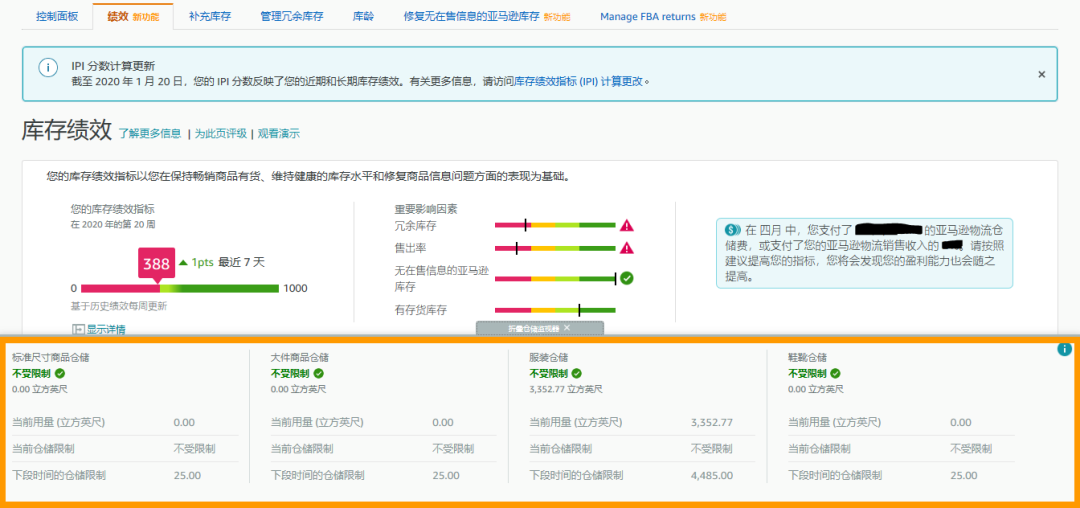Click the 4,485.00 next-period limit value
Screen dimensions: 1080x508
pos(712,475)
